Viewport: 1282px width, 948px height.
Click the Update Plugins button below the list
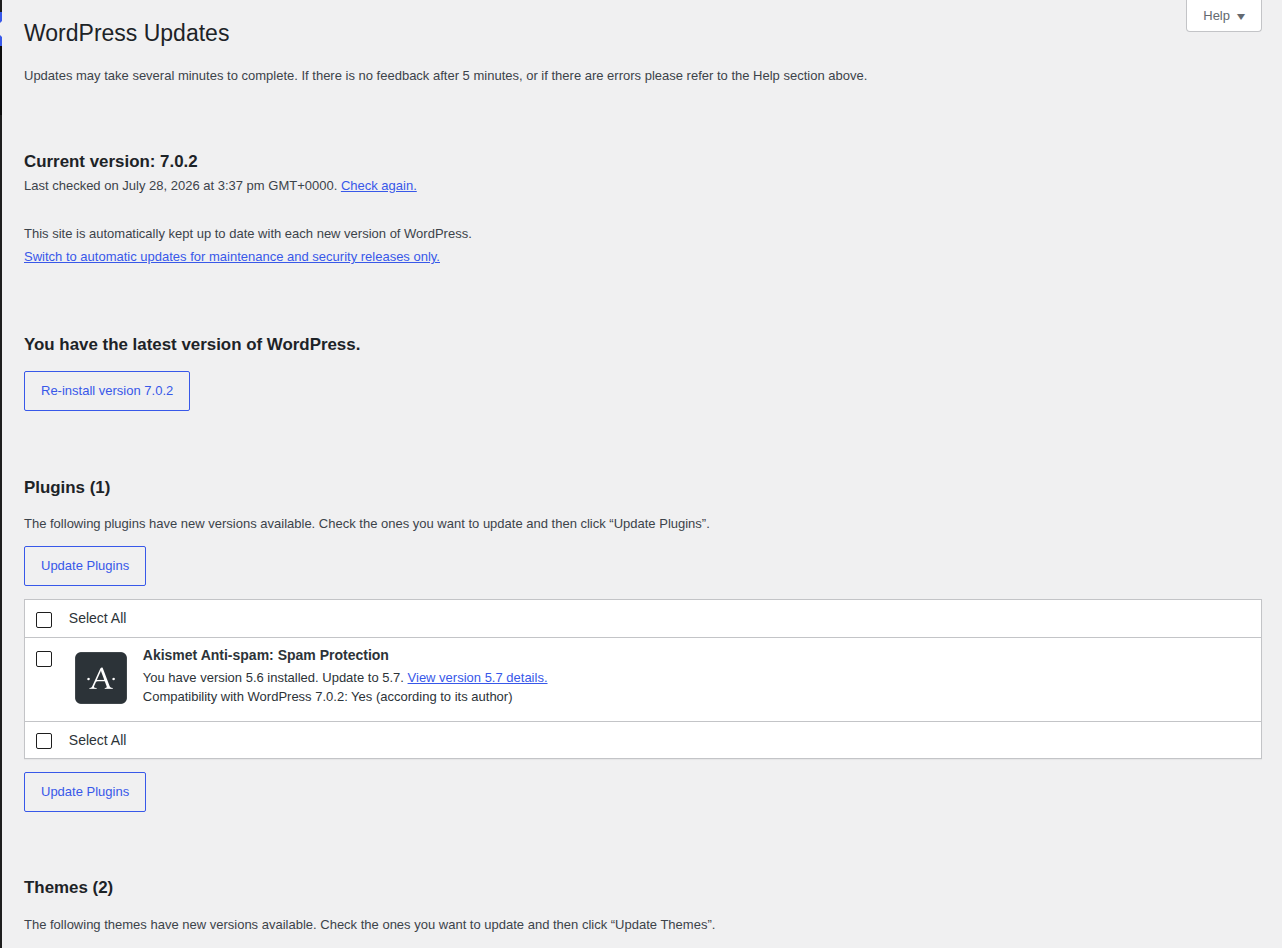pyautogui.click(x=85, y=792)
